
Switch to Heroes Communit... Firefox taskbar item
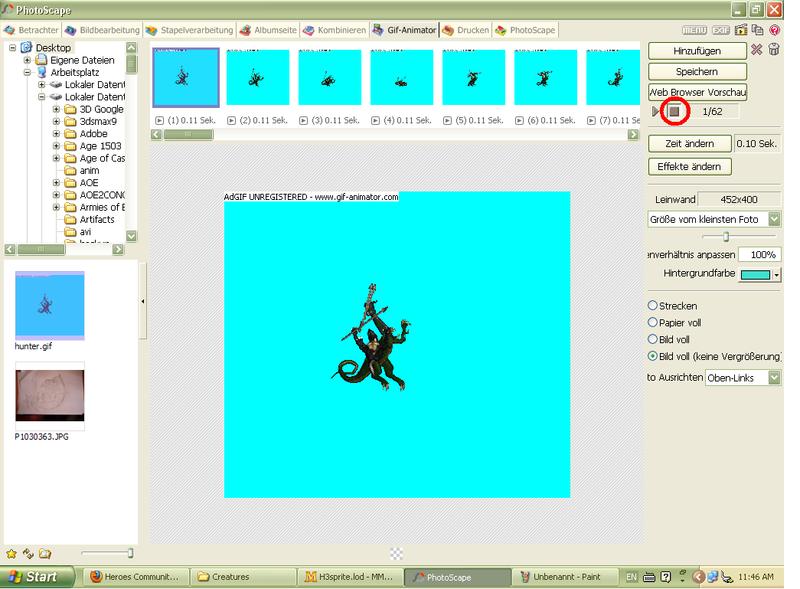135,577
